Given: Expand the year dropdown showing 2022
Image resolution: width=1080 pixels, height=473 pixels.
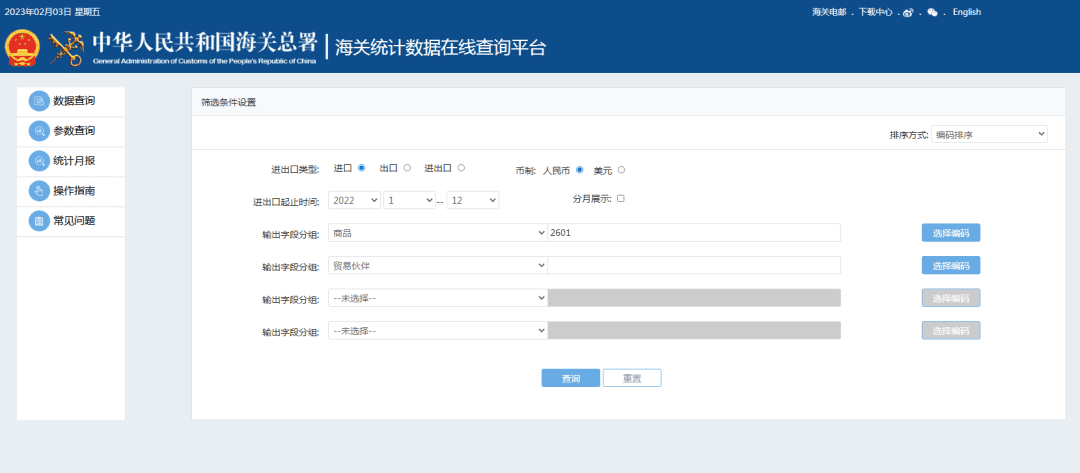Looking at the screenshot, I should pyautogui.click(x=354, y=200).
